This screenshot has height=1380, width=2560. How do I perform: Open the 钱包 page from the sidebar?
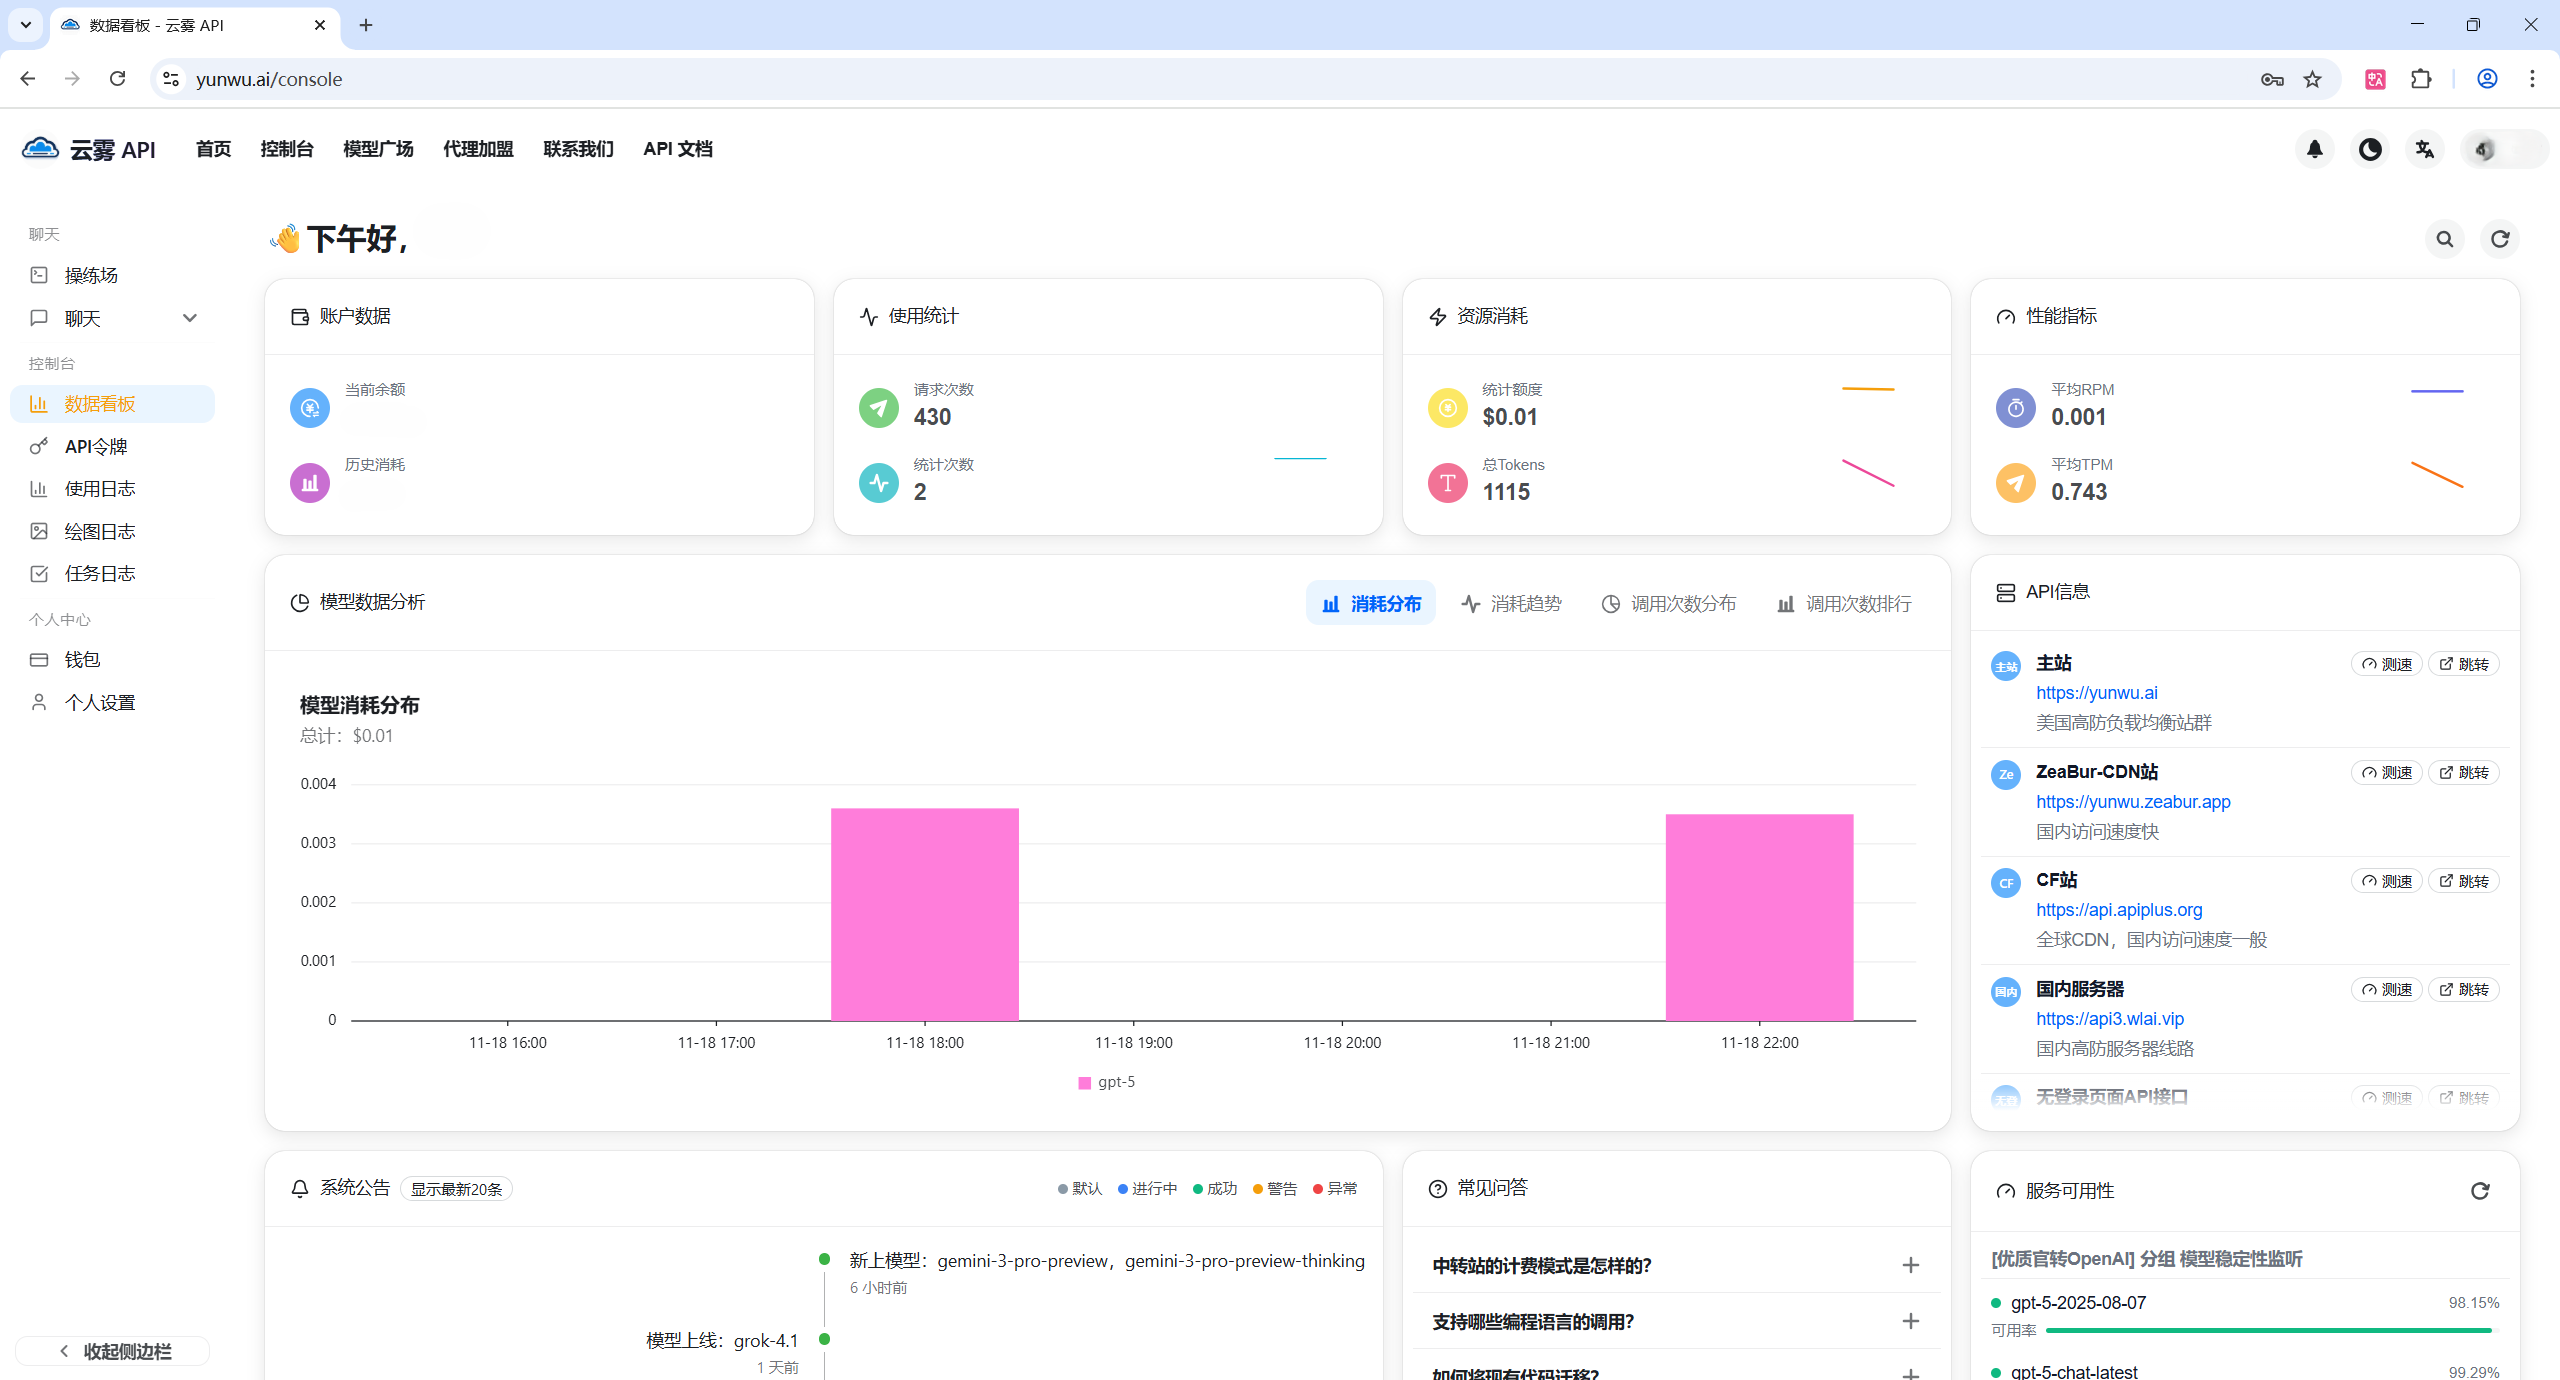point(83,659)
